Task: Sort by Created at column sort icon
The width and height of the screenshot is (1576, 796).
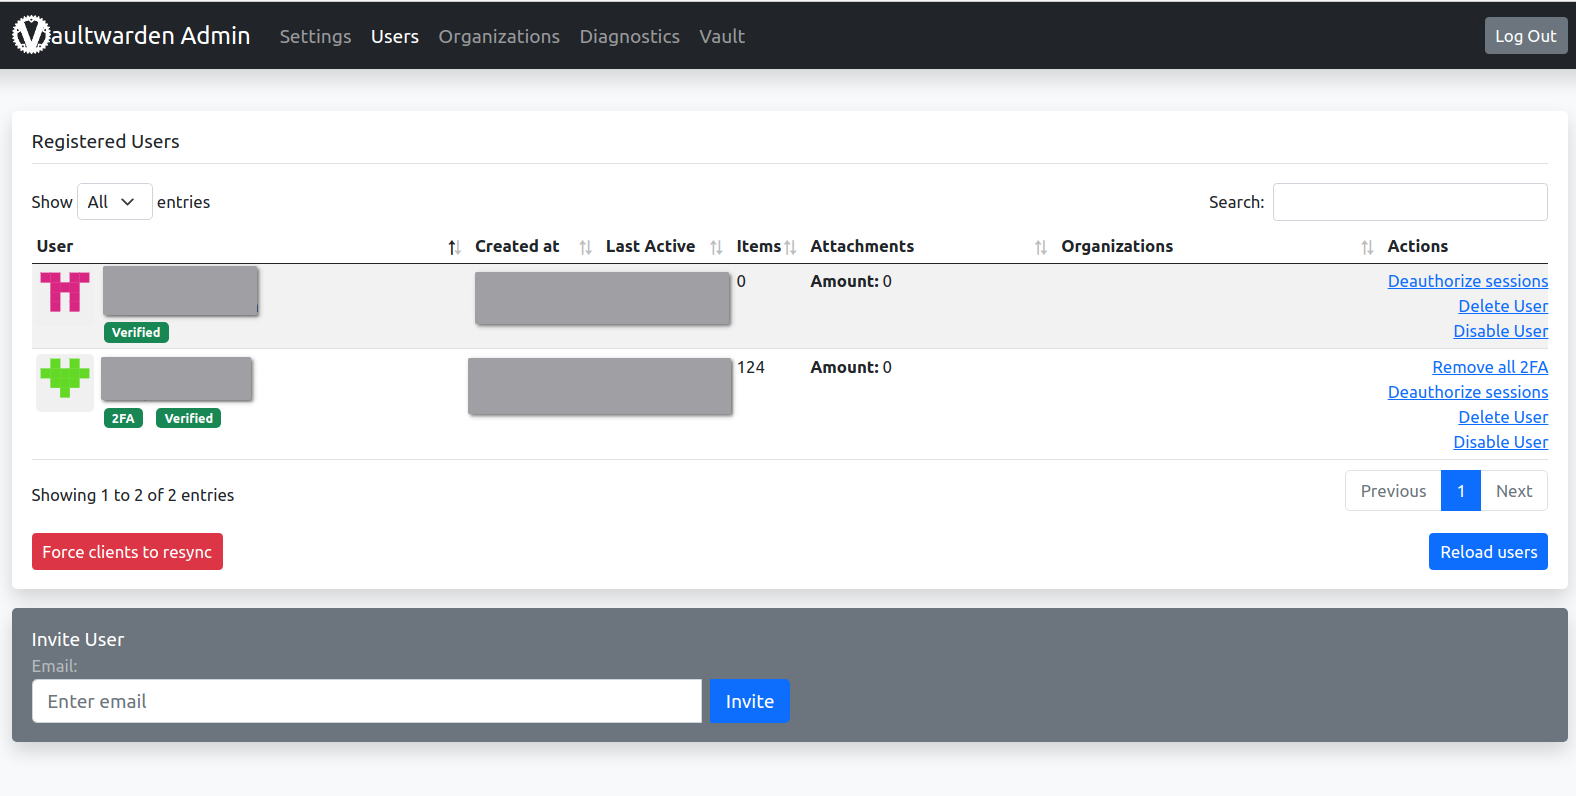Action: point(585,247)
